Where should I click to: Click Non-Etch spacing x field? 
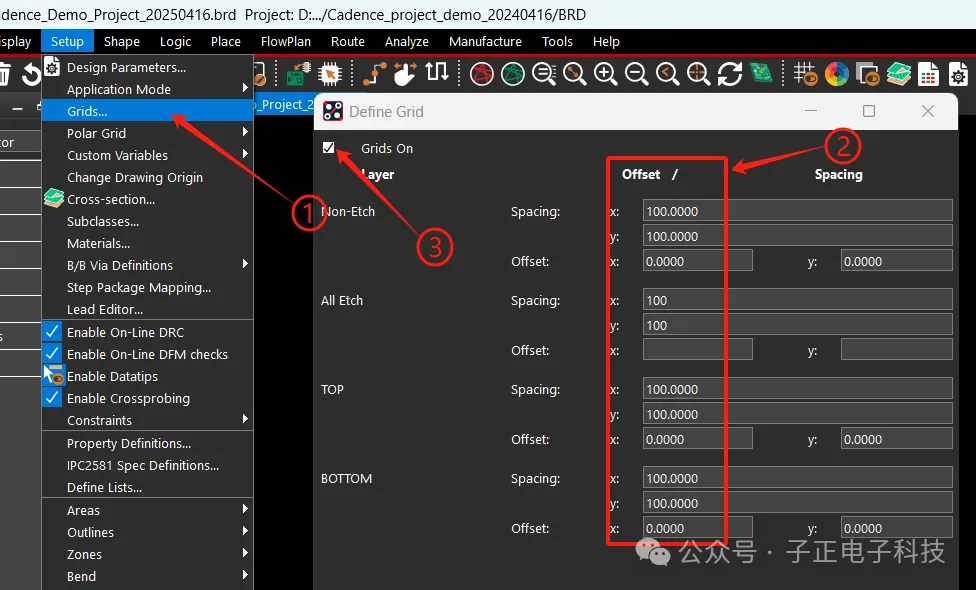click(797, 210)
